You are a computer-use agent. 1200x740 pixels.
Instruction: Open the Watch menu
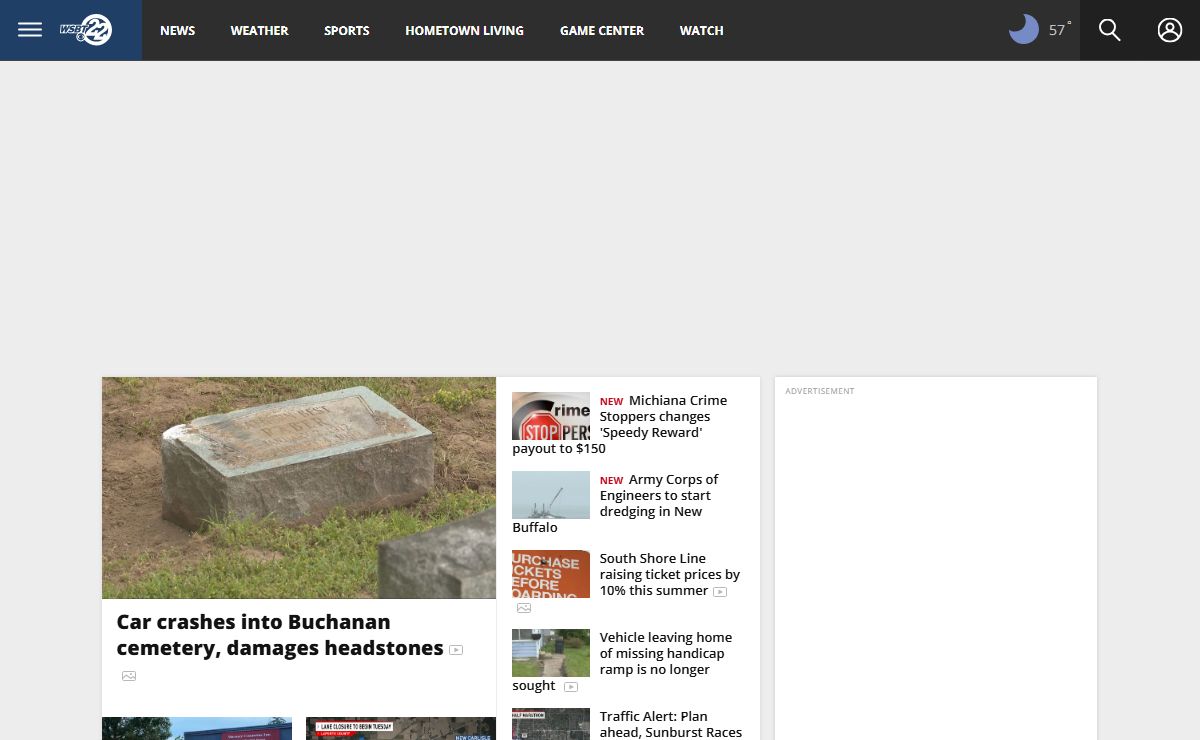702,30
